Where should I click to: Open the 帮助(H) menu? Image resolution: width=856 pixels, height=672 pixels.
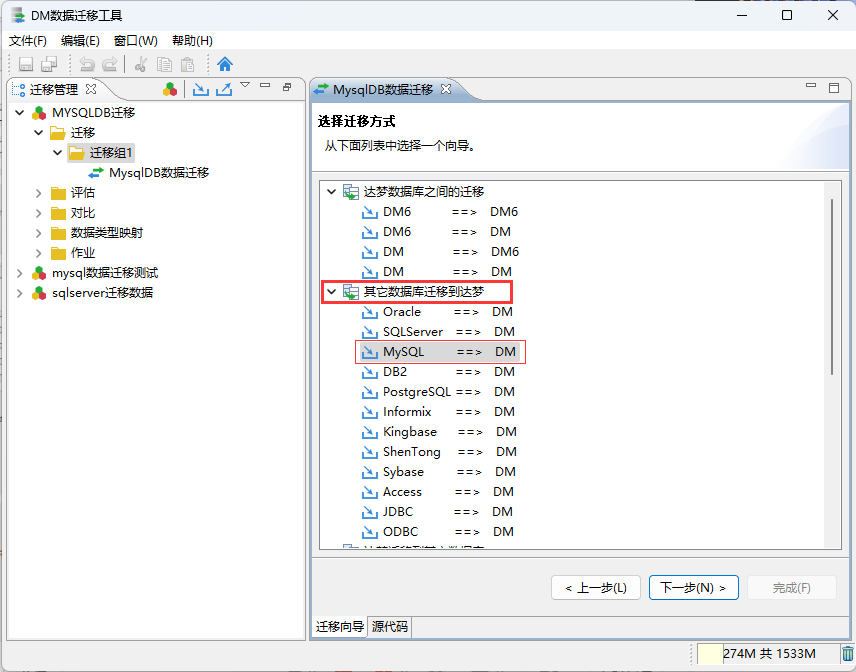192,41
